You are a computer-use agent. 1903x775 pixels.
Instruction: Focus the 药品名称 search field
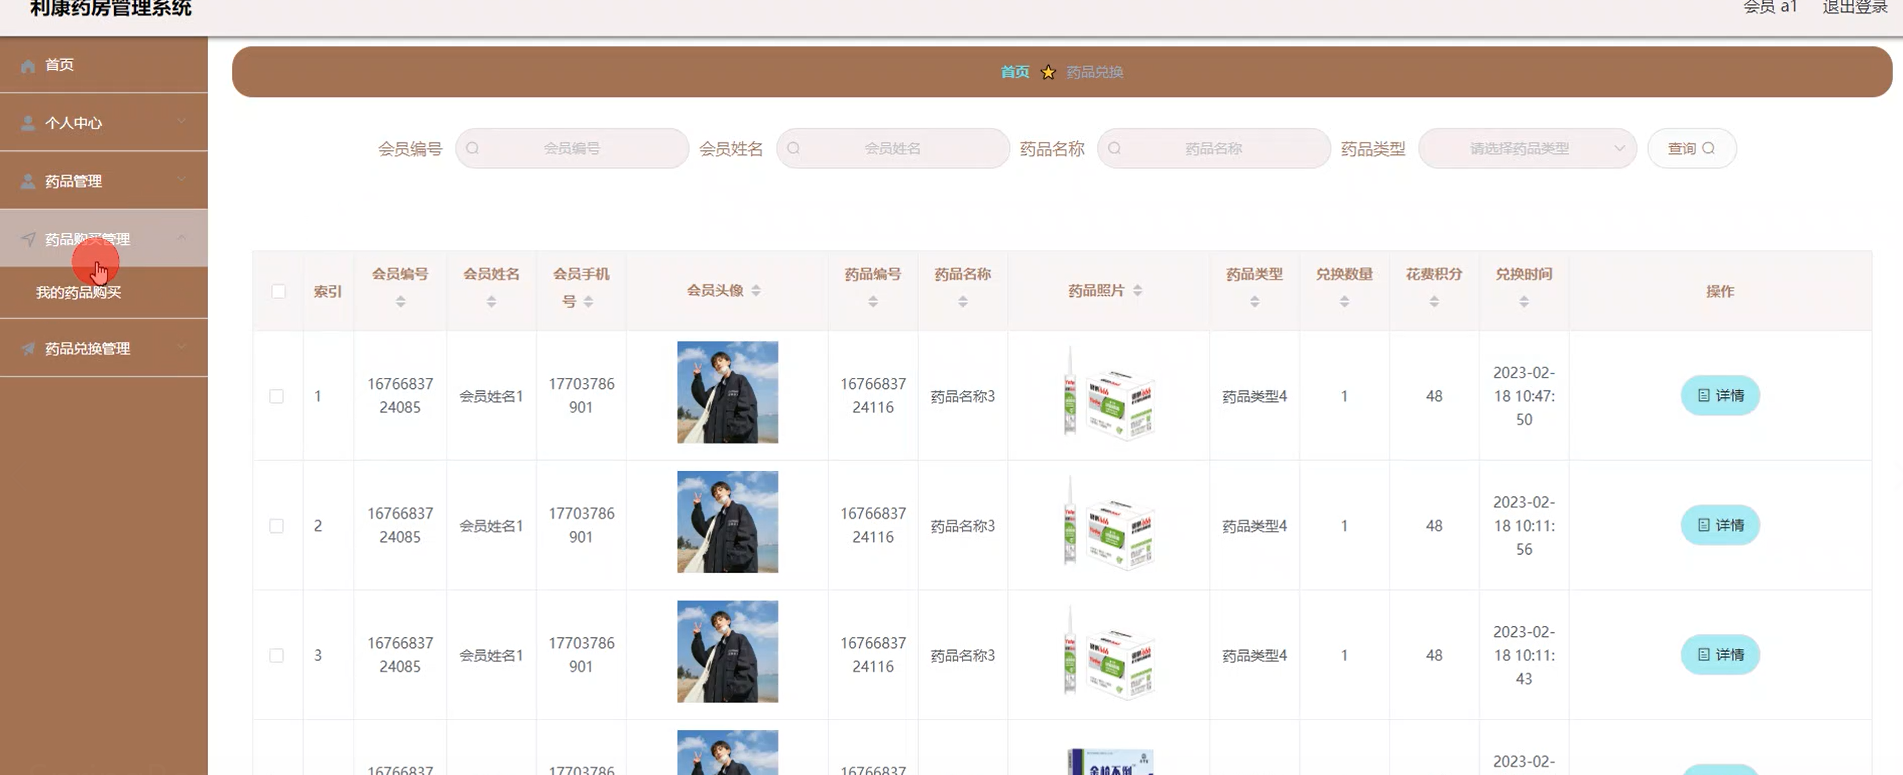1214,148
